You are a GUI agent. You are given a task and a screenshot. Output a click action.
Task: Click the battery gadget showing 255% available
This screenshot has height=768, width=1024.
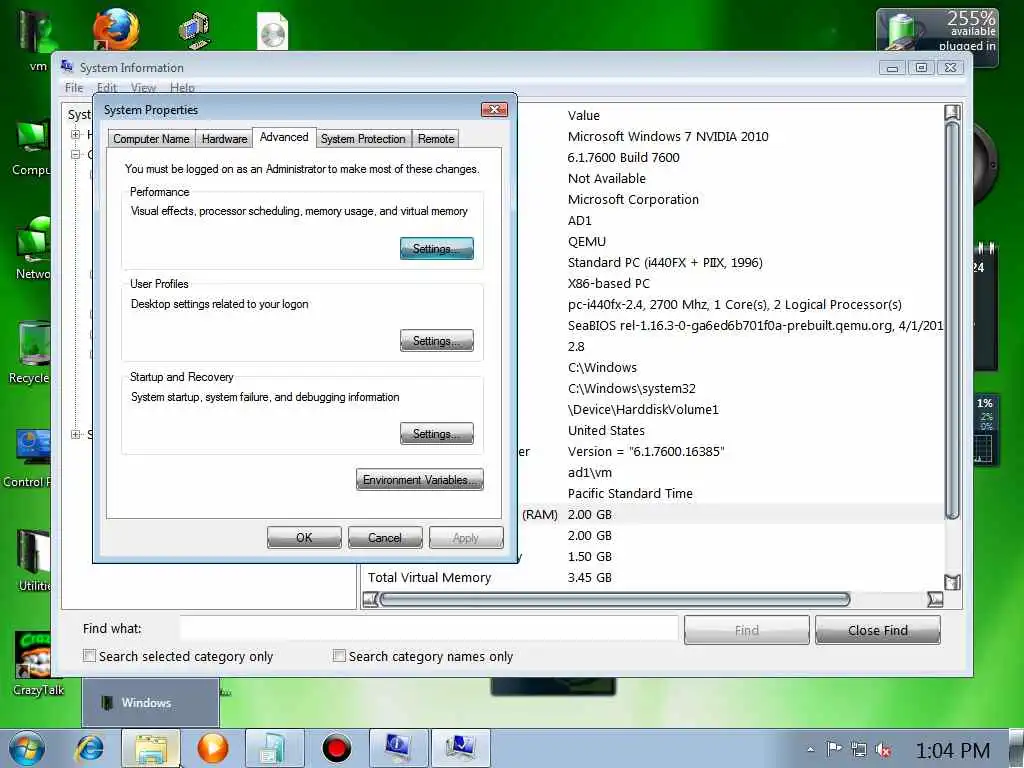coord(936,31)
